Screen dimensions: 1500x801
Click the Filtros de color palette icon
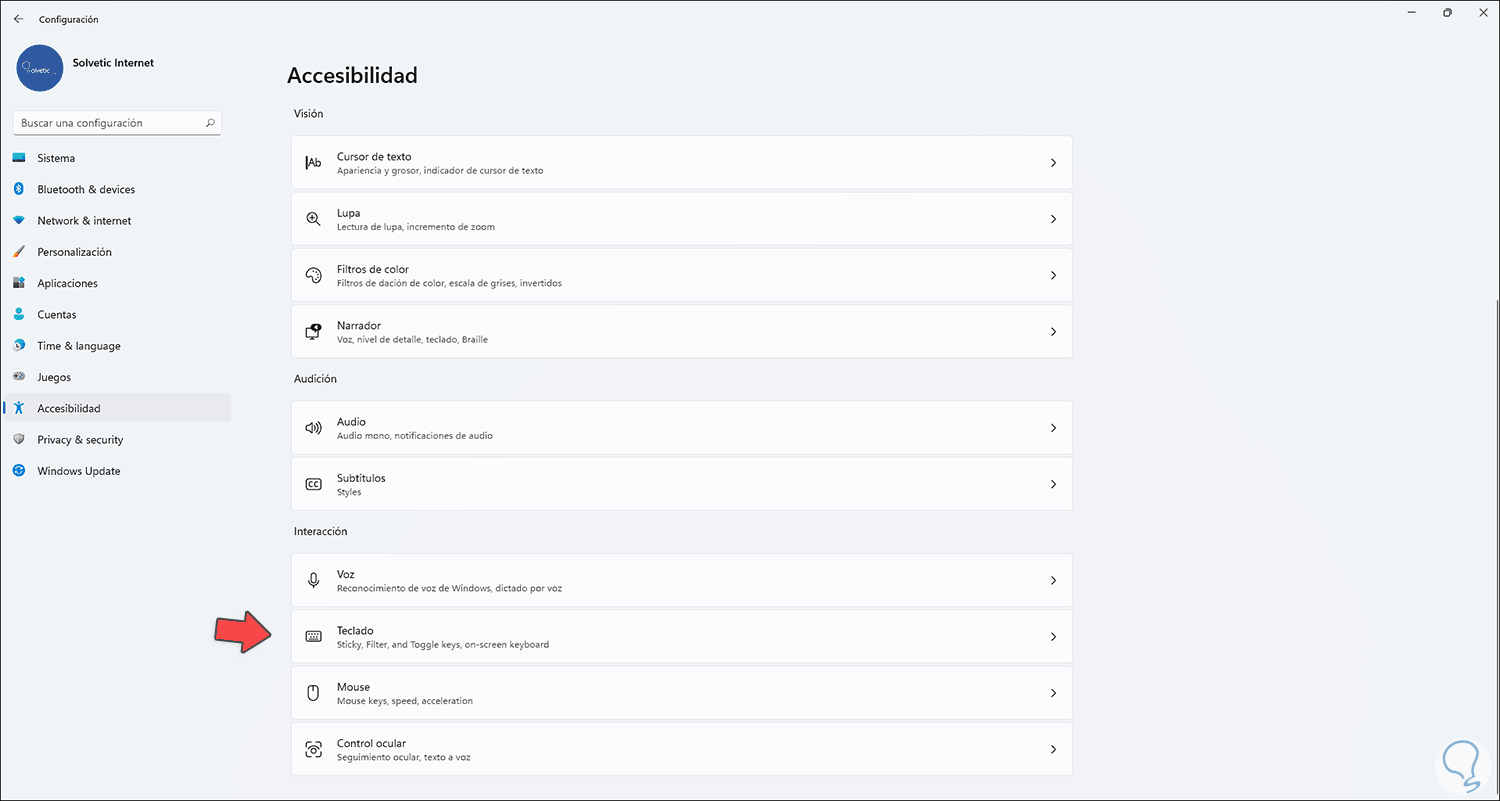pyautogui.click(x=313, y=275)
